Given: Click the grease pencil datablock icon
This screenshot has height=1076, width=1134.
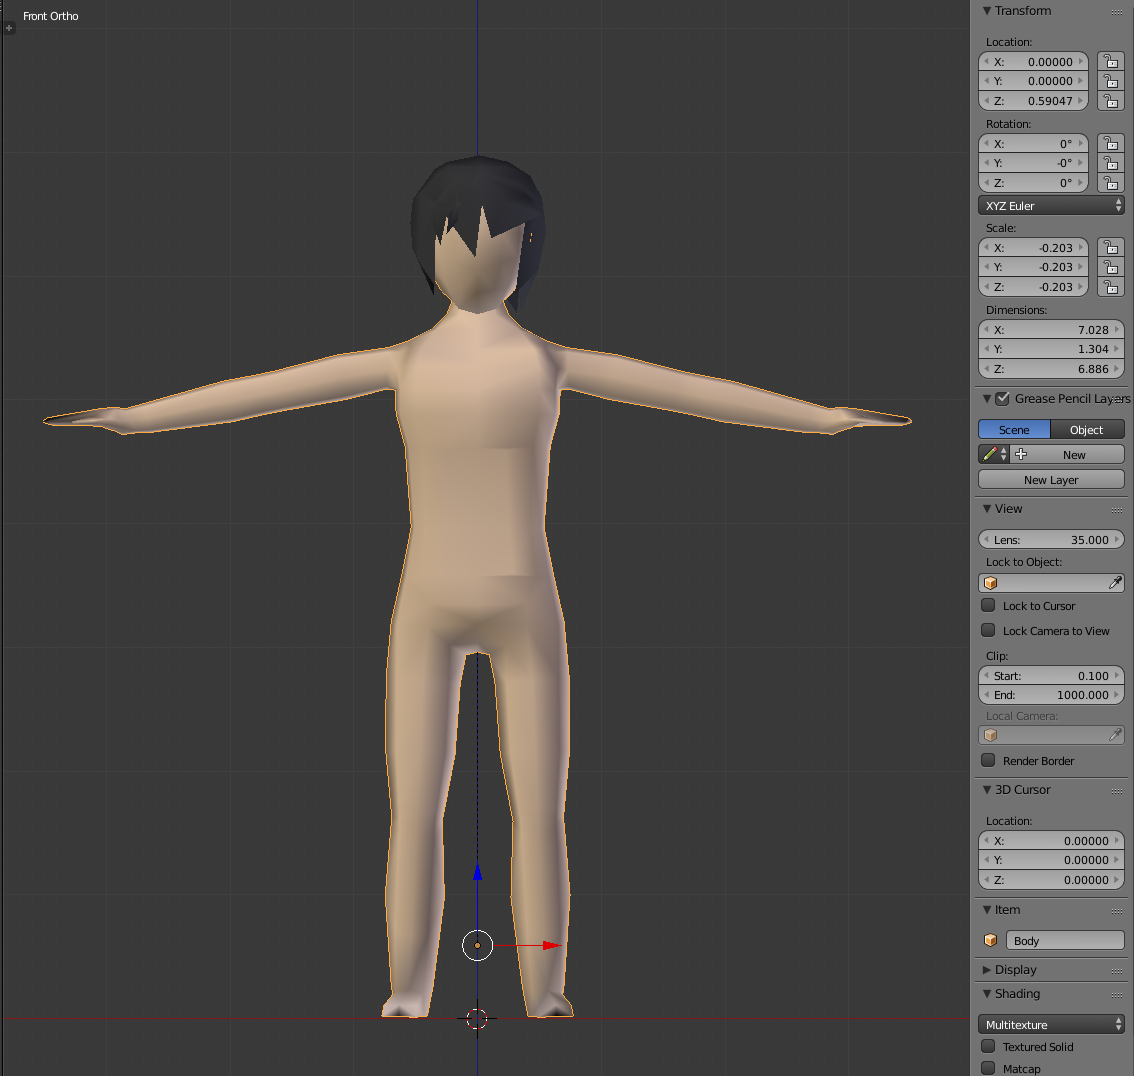Looking at the screenshot, I should click(990, 454).
